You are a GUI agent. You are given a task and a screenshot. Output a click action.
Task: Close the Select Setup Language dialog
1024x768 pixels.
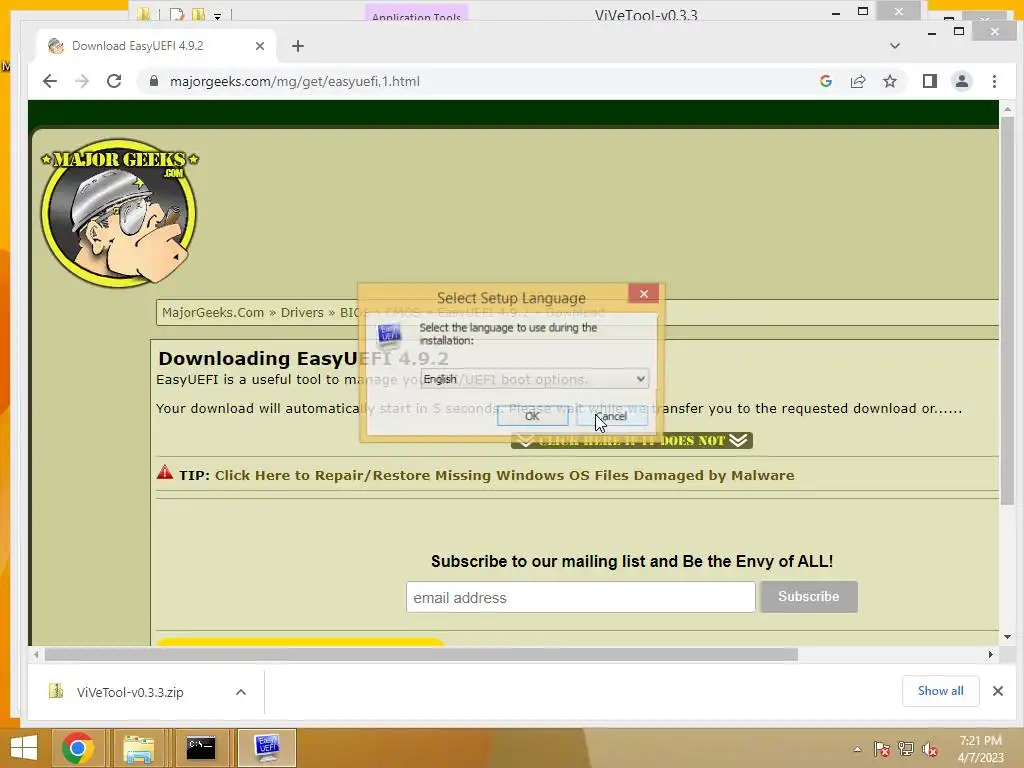[x=643, y=294]
